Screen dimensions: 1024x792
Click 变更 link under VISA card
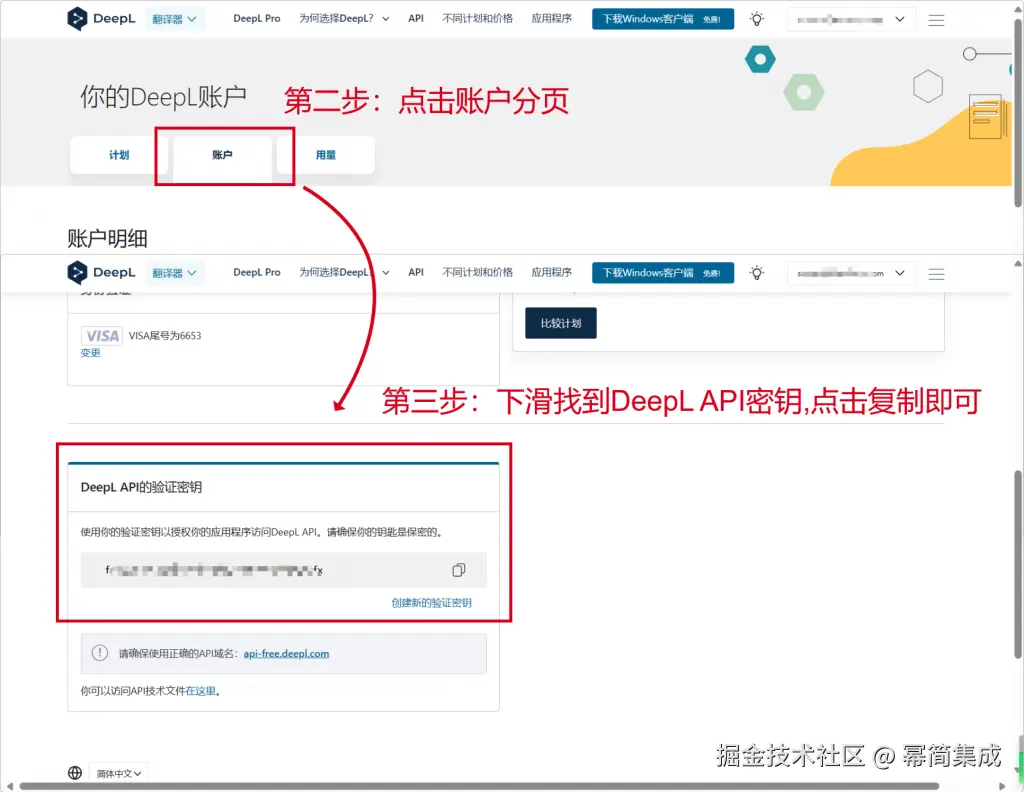[x=90, y=353]
